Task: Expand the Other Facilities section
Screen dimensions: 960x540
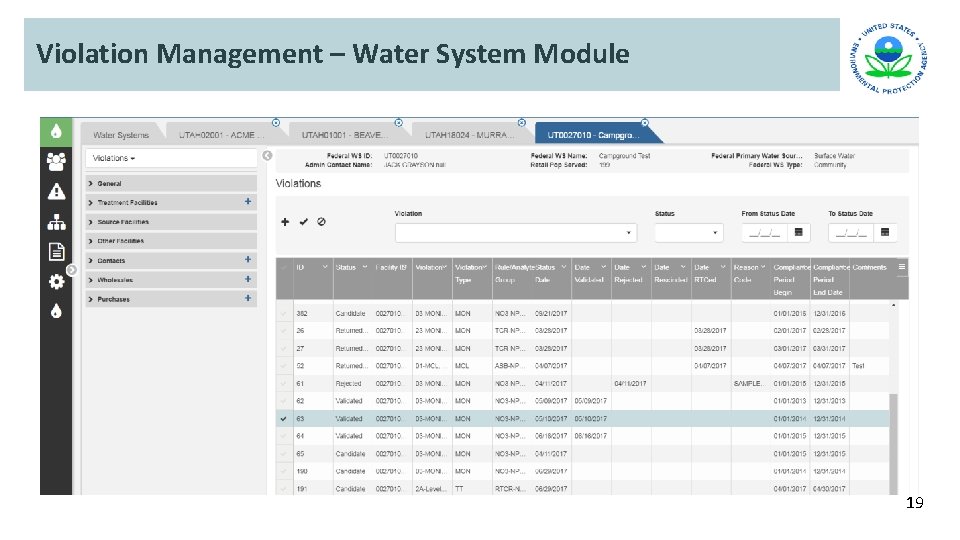Action: [171, 241]
